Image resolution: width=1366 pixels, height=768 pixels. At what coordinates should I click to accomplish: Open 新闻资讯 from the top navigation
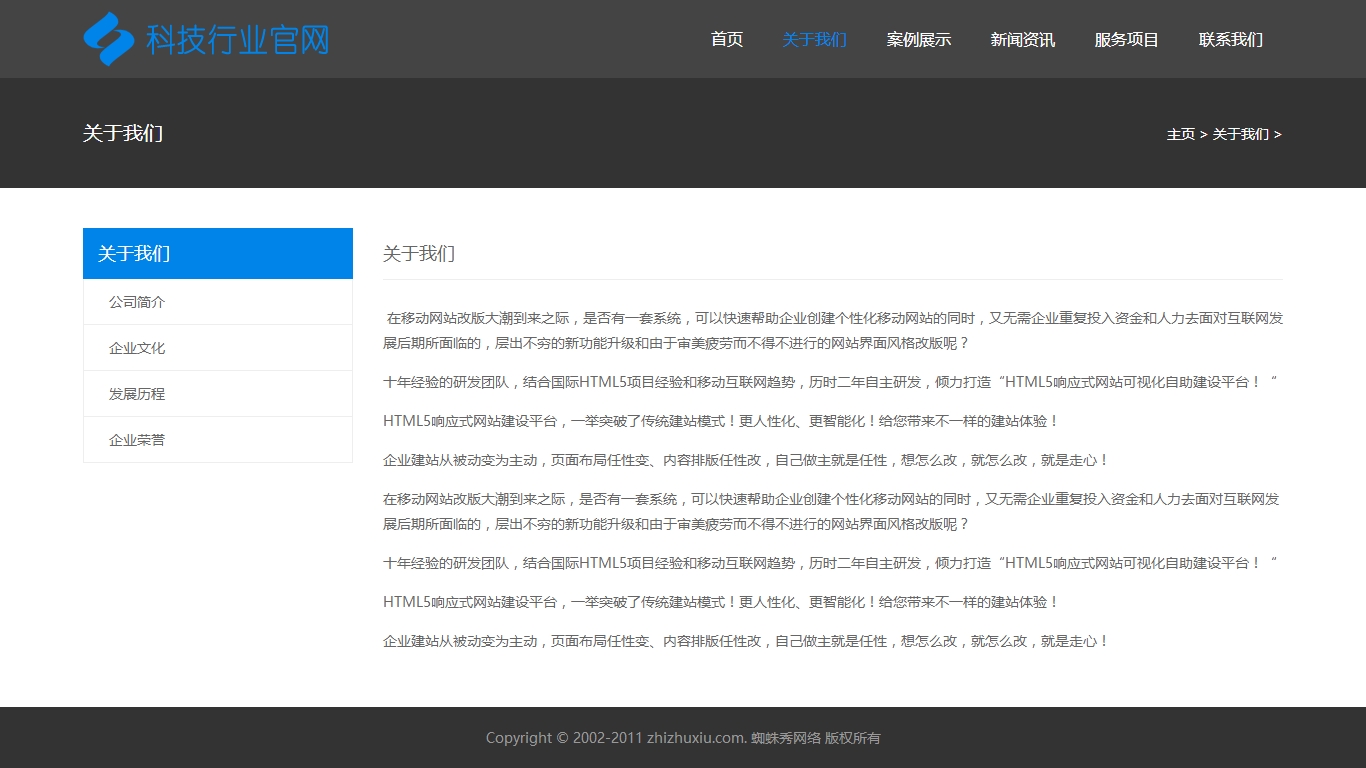pos(1022,40)
